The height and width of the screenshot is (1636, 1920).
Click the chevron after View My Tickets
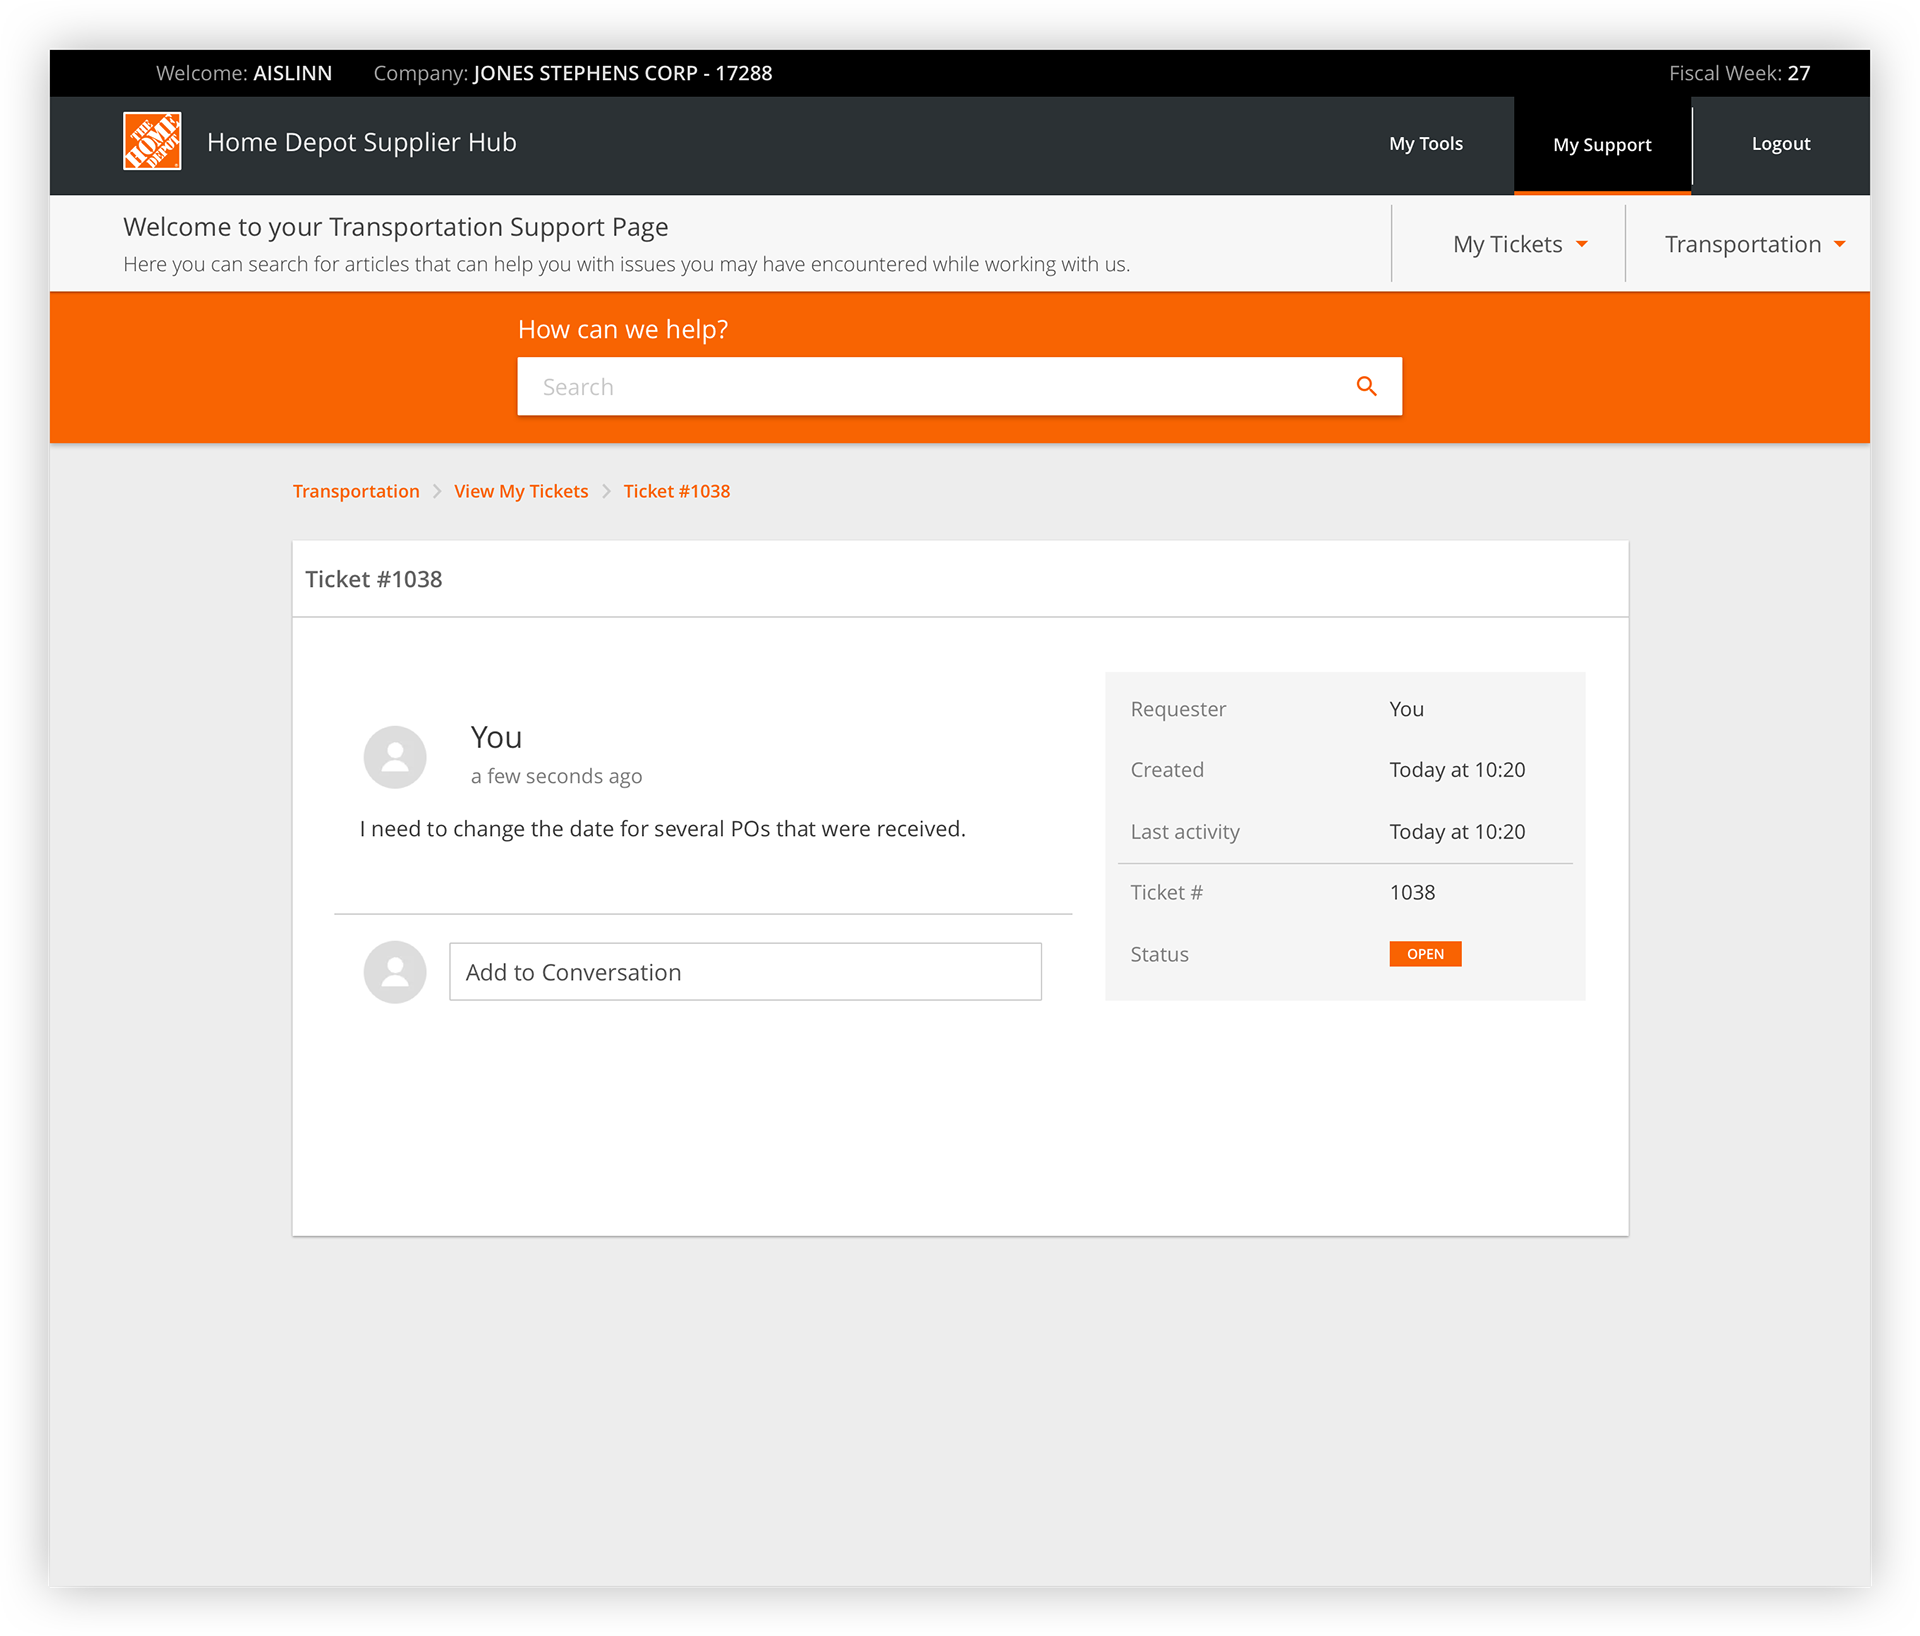point(606,491)
